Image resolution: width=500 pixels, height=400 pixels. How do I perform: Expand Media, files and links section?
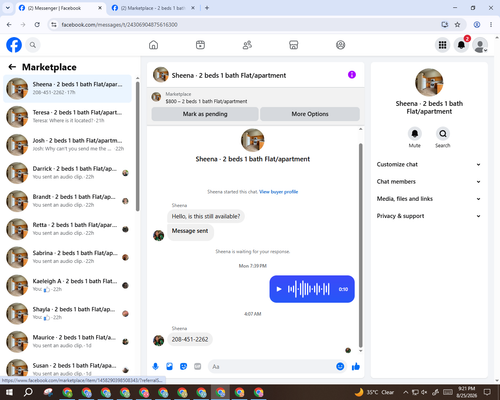429,199
